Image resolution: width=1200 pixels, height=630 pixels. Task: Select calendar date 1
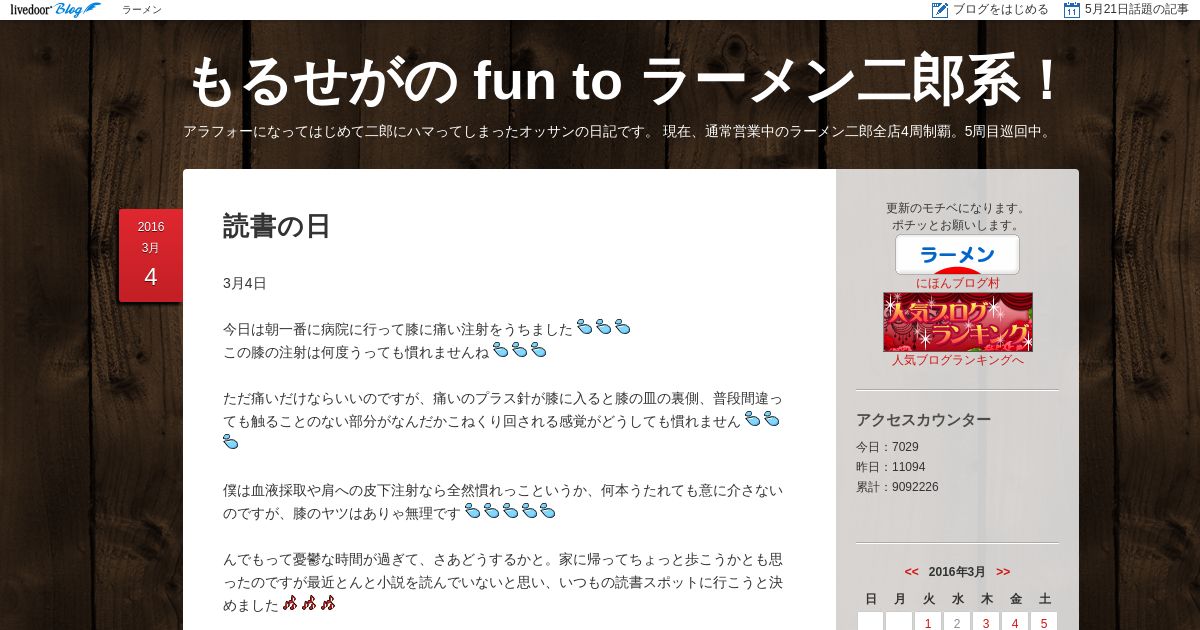click(928, 622)
